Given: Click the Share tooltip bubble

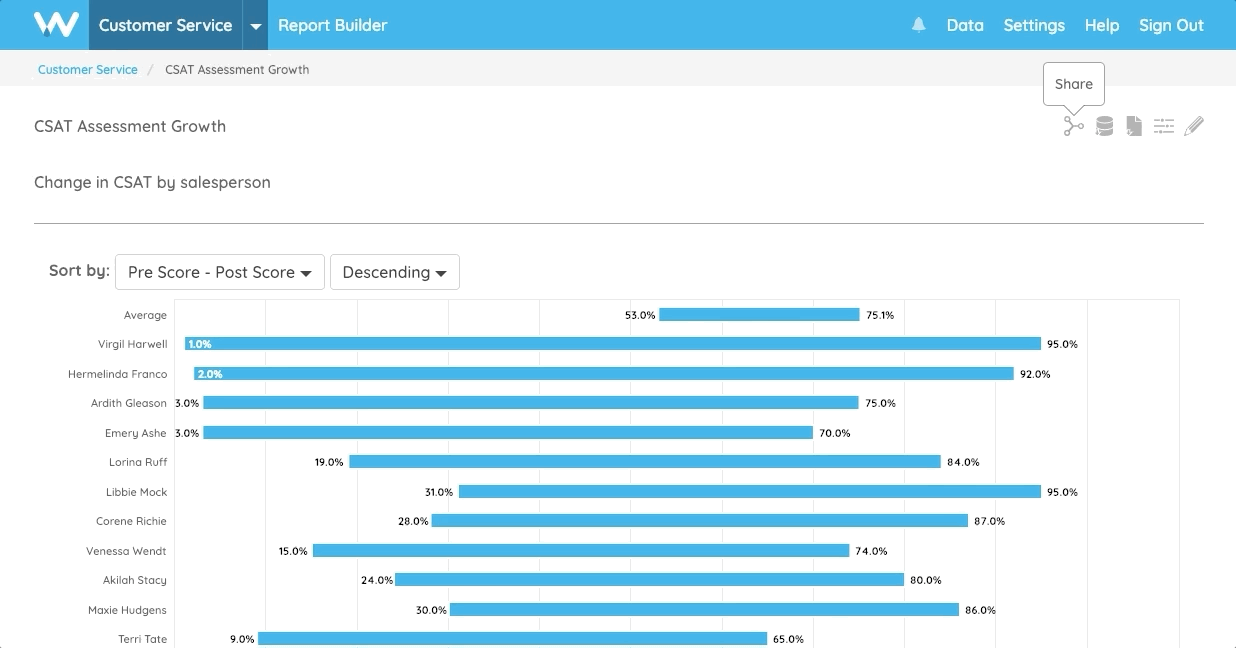Looking at the screenshot, I should [x=1073, y=84].
